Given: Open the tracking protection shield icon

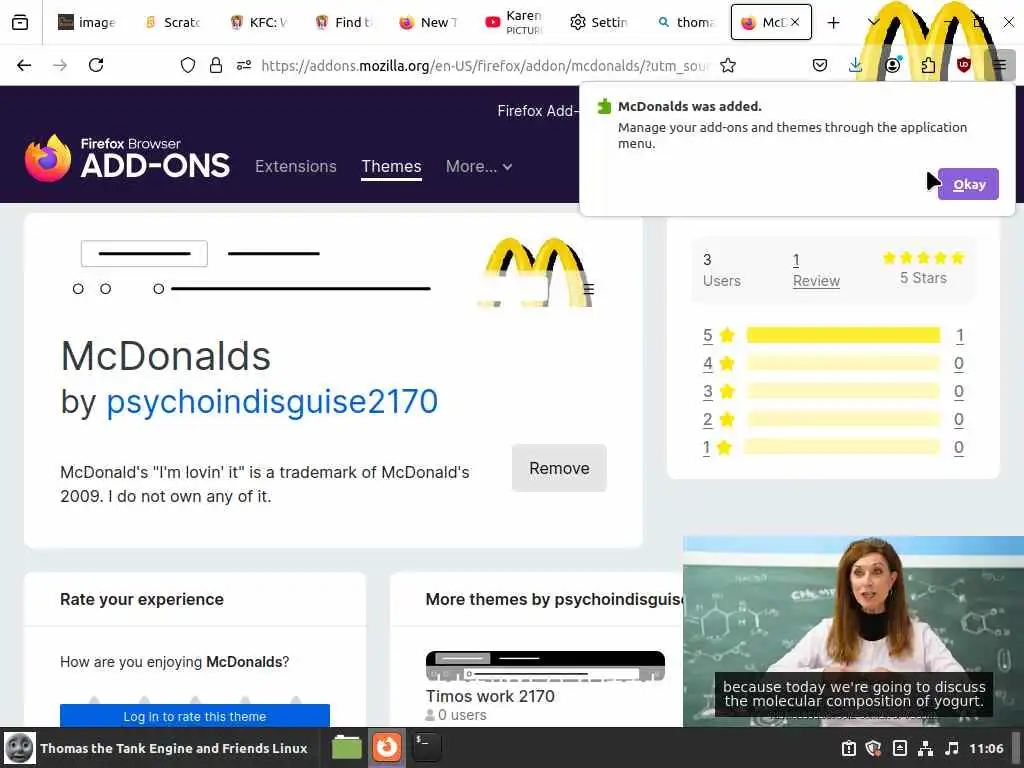Looking at the screenshot, I should (188, 65).
